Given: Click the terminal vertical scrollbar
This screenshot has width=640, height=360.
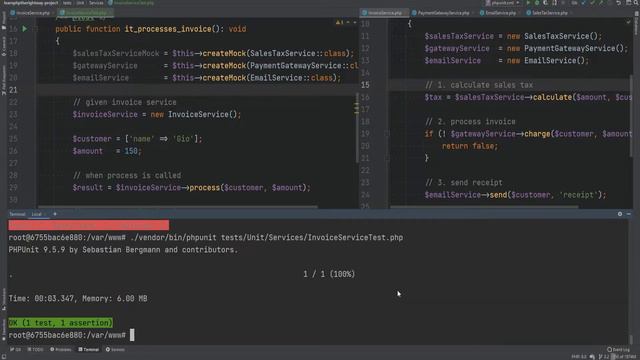Looking at the screenshot, I should click(631, 339).
